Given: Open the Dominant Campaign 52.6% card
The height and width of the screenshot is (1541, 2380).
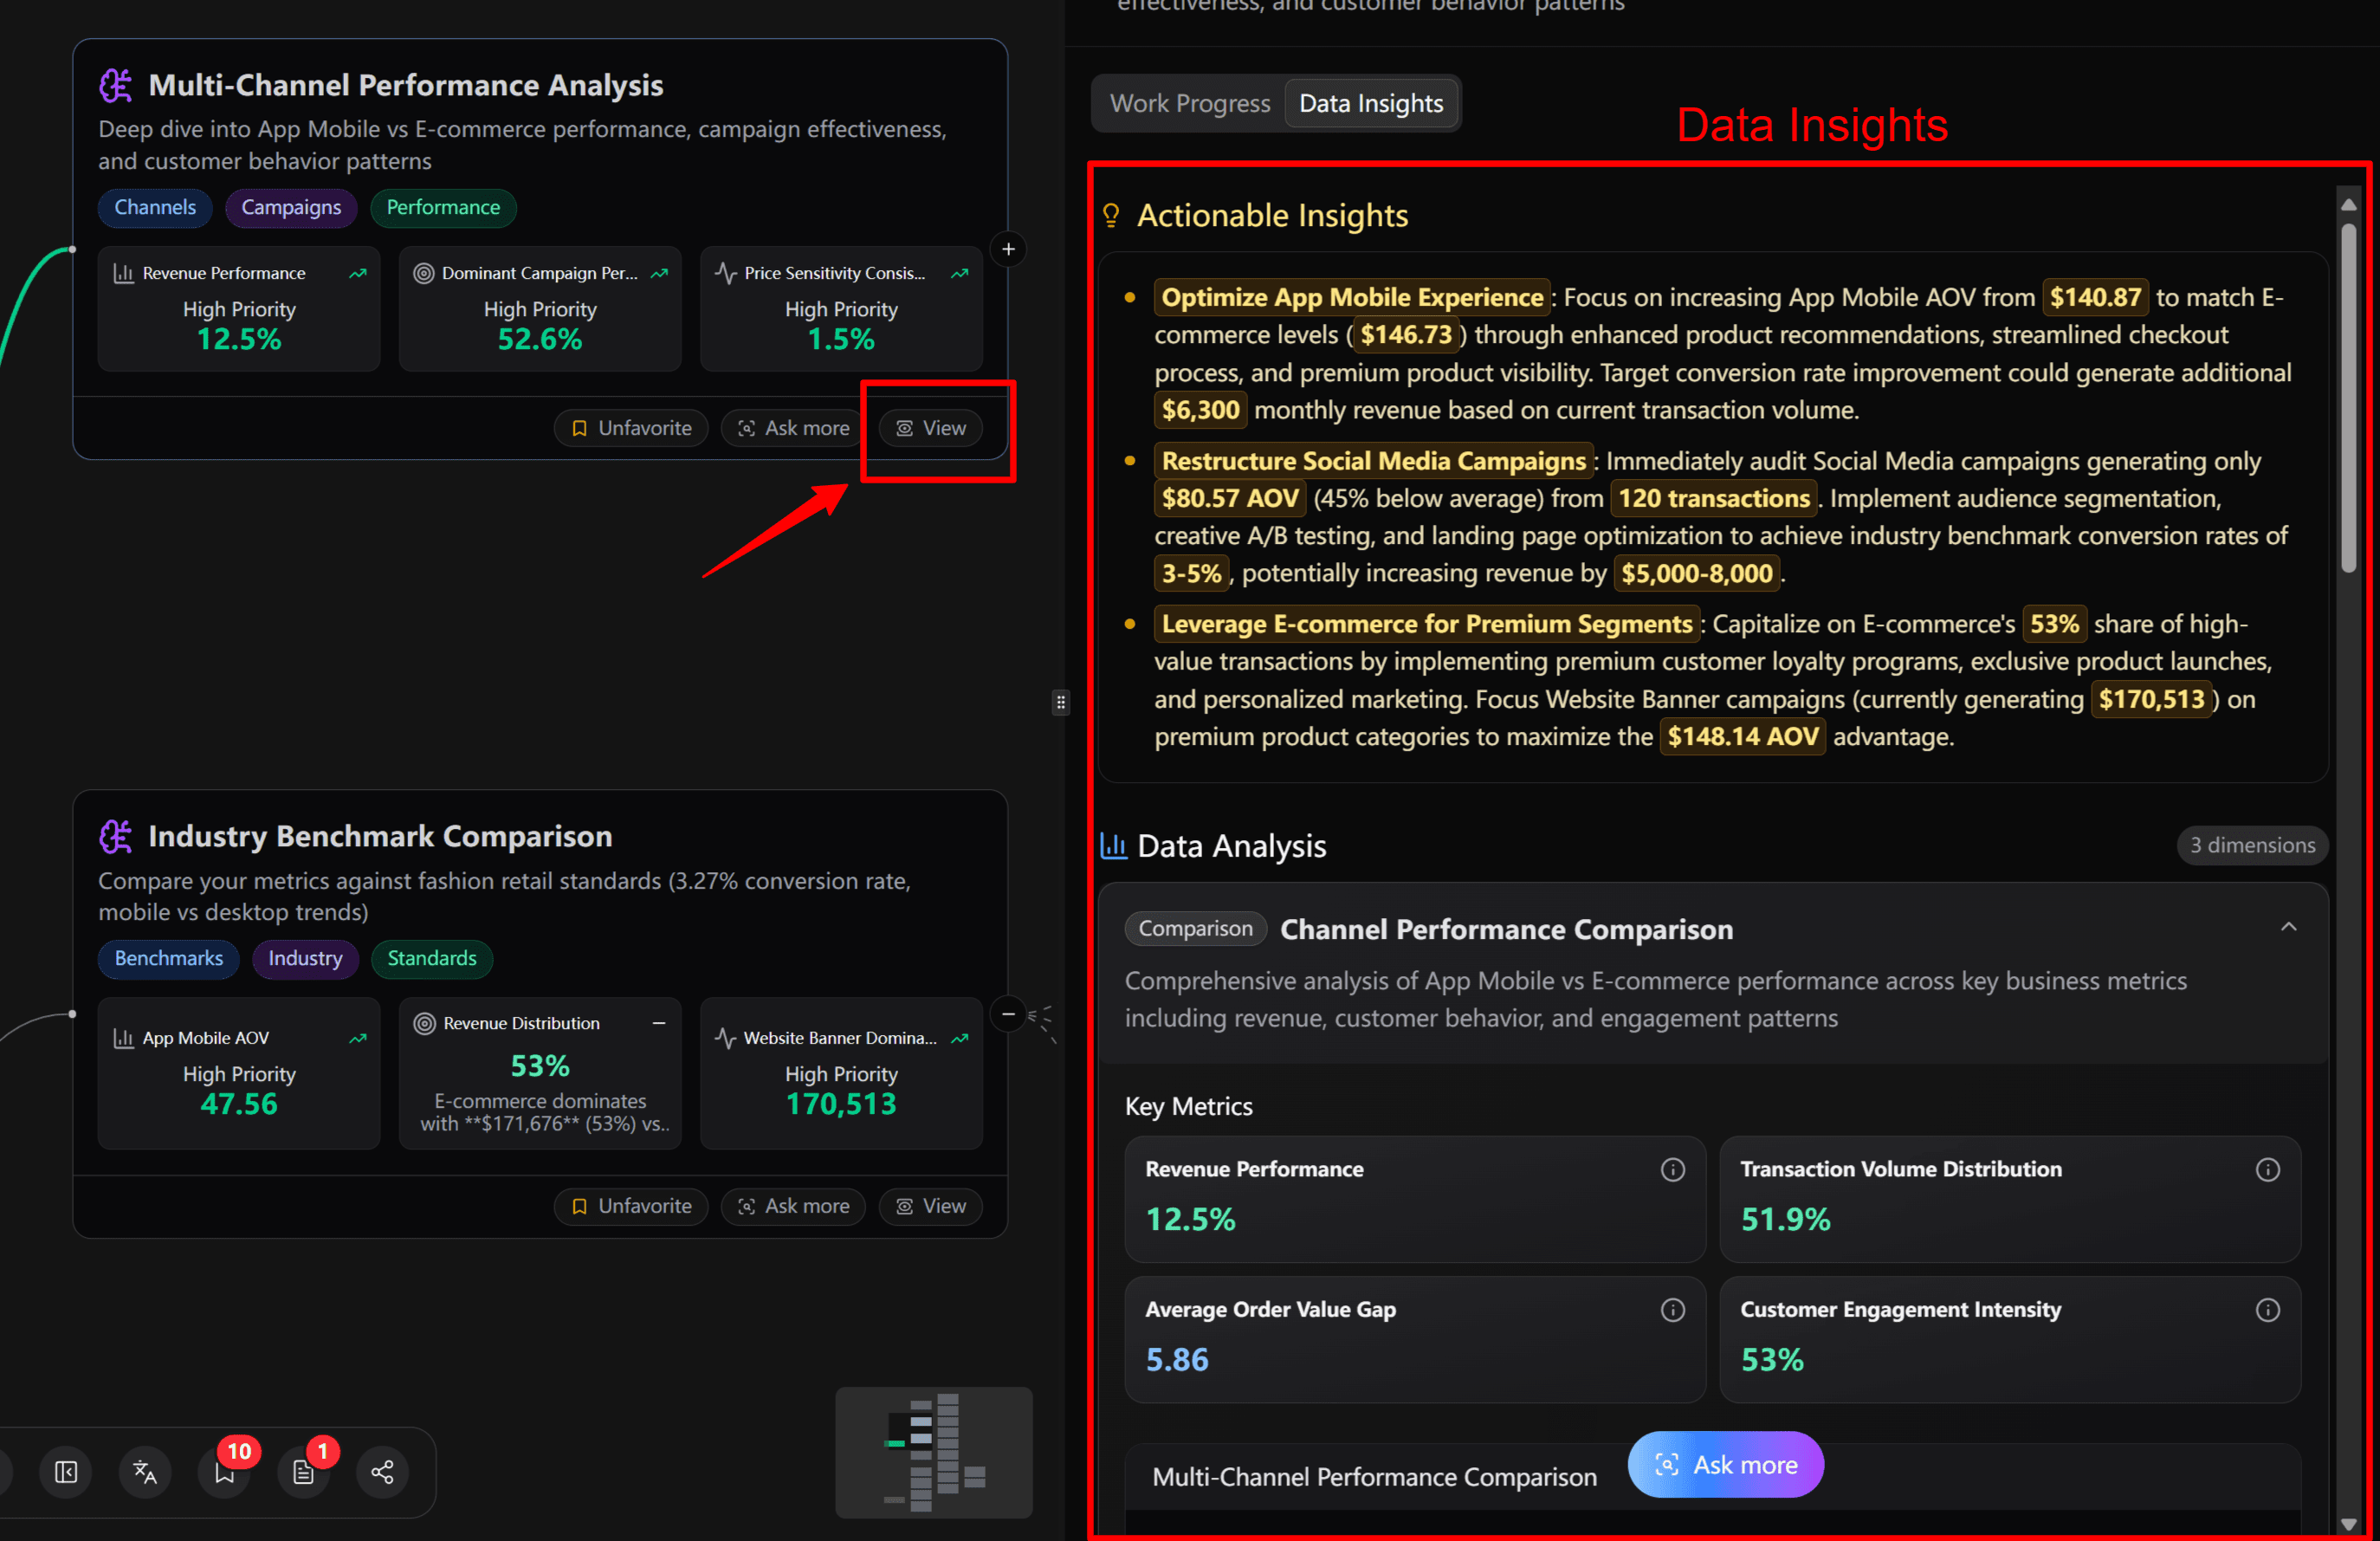Looking at the screenshot, I should point(540,309).
